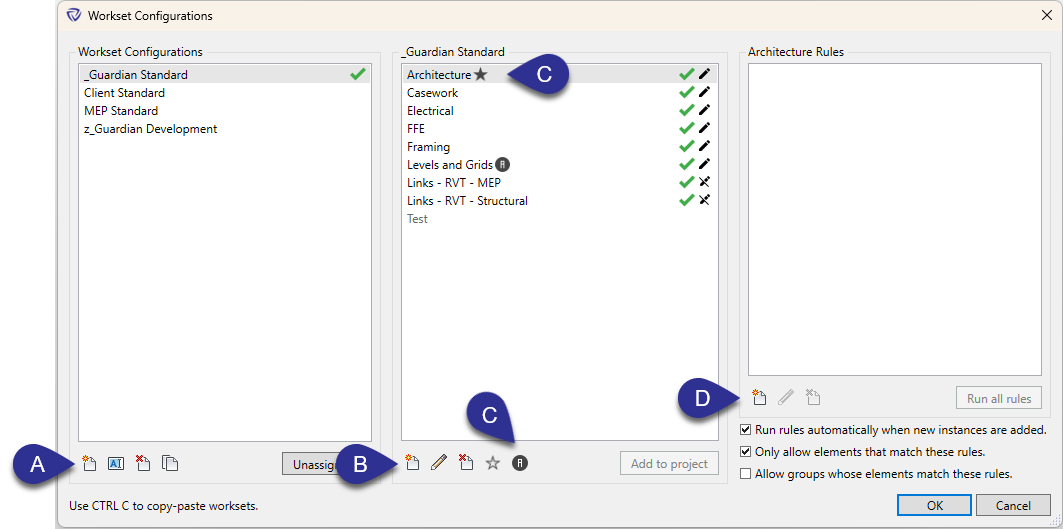
Task: Uncheck Only allow elements that match these rules
Action: (746, 452)
